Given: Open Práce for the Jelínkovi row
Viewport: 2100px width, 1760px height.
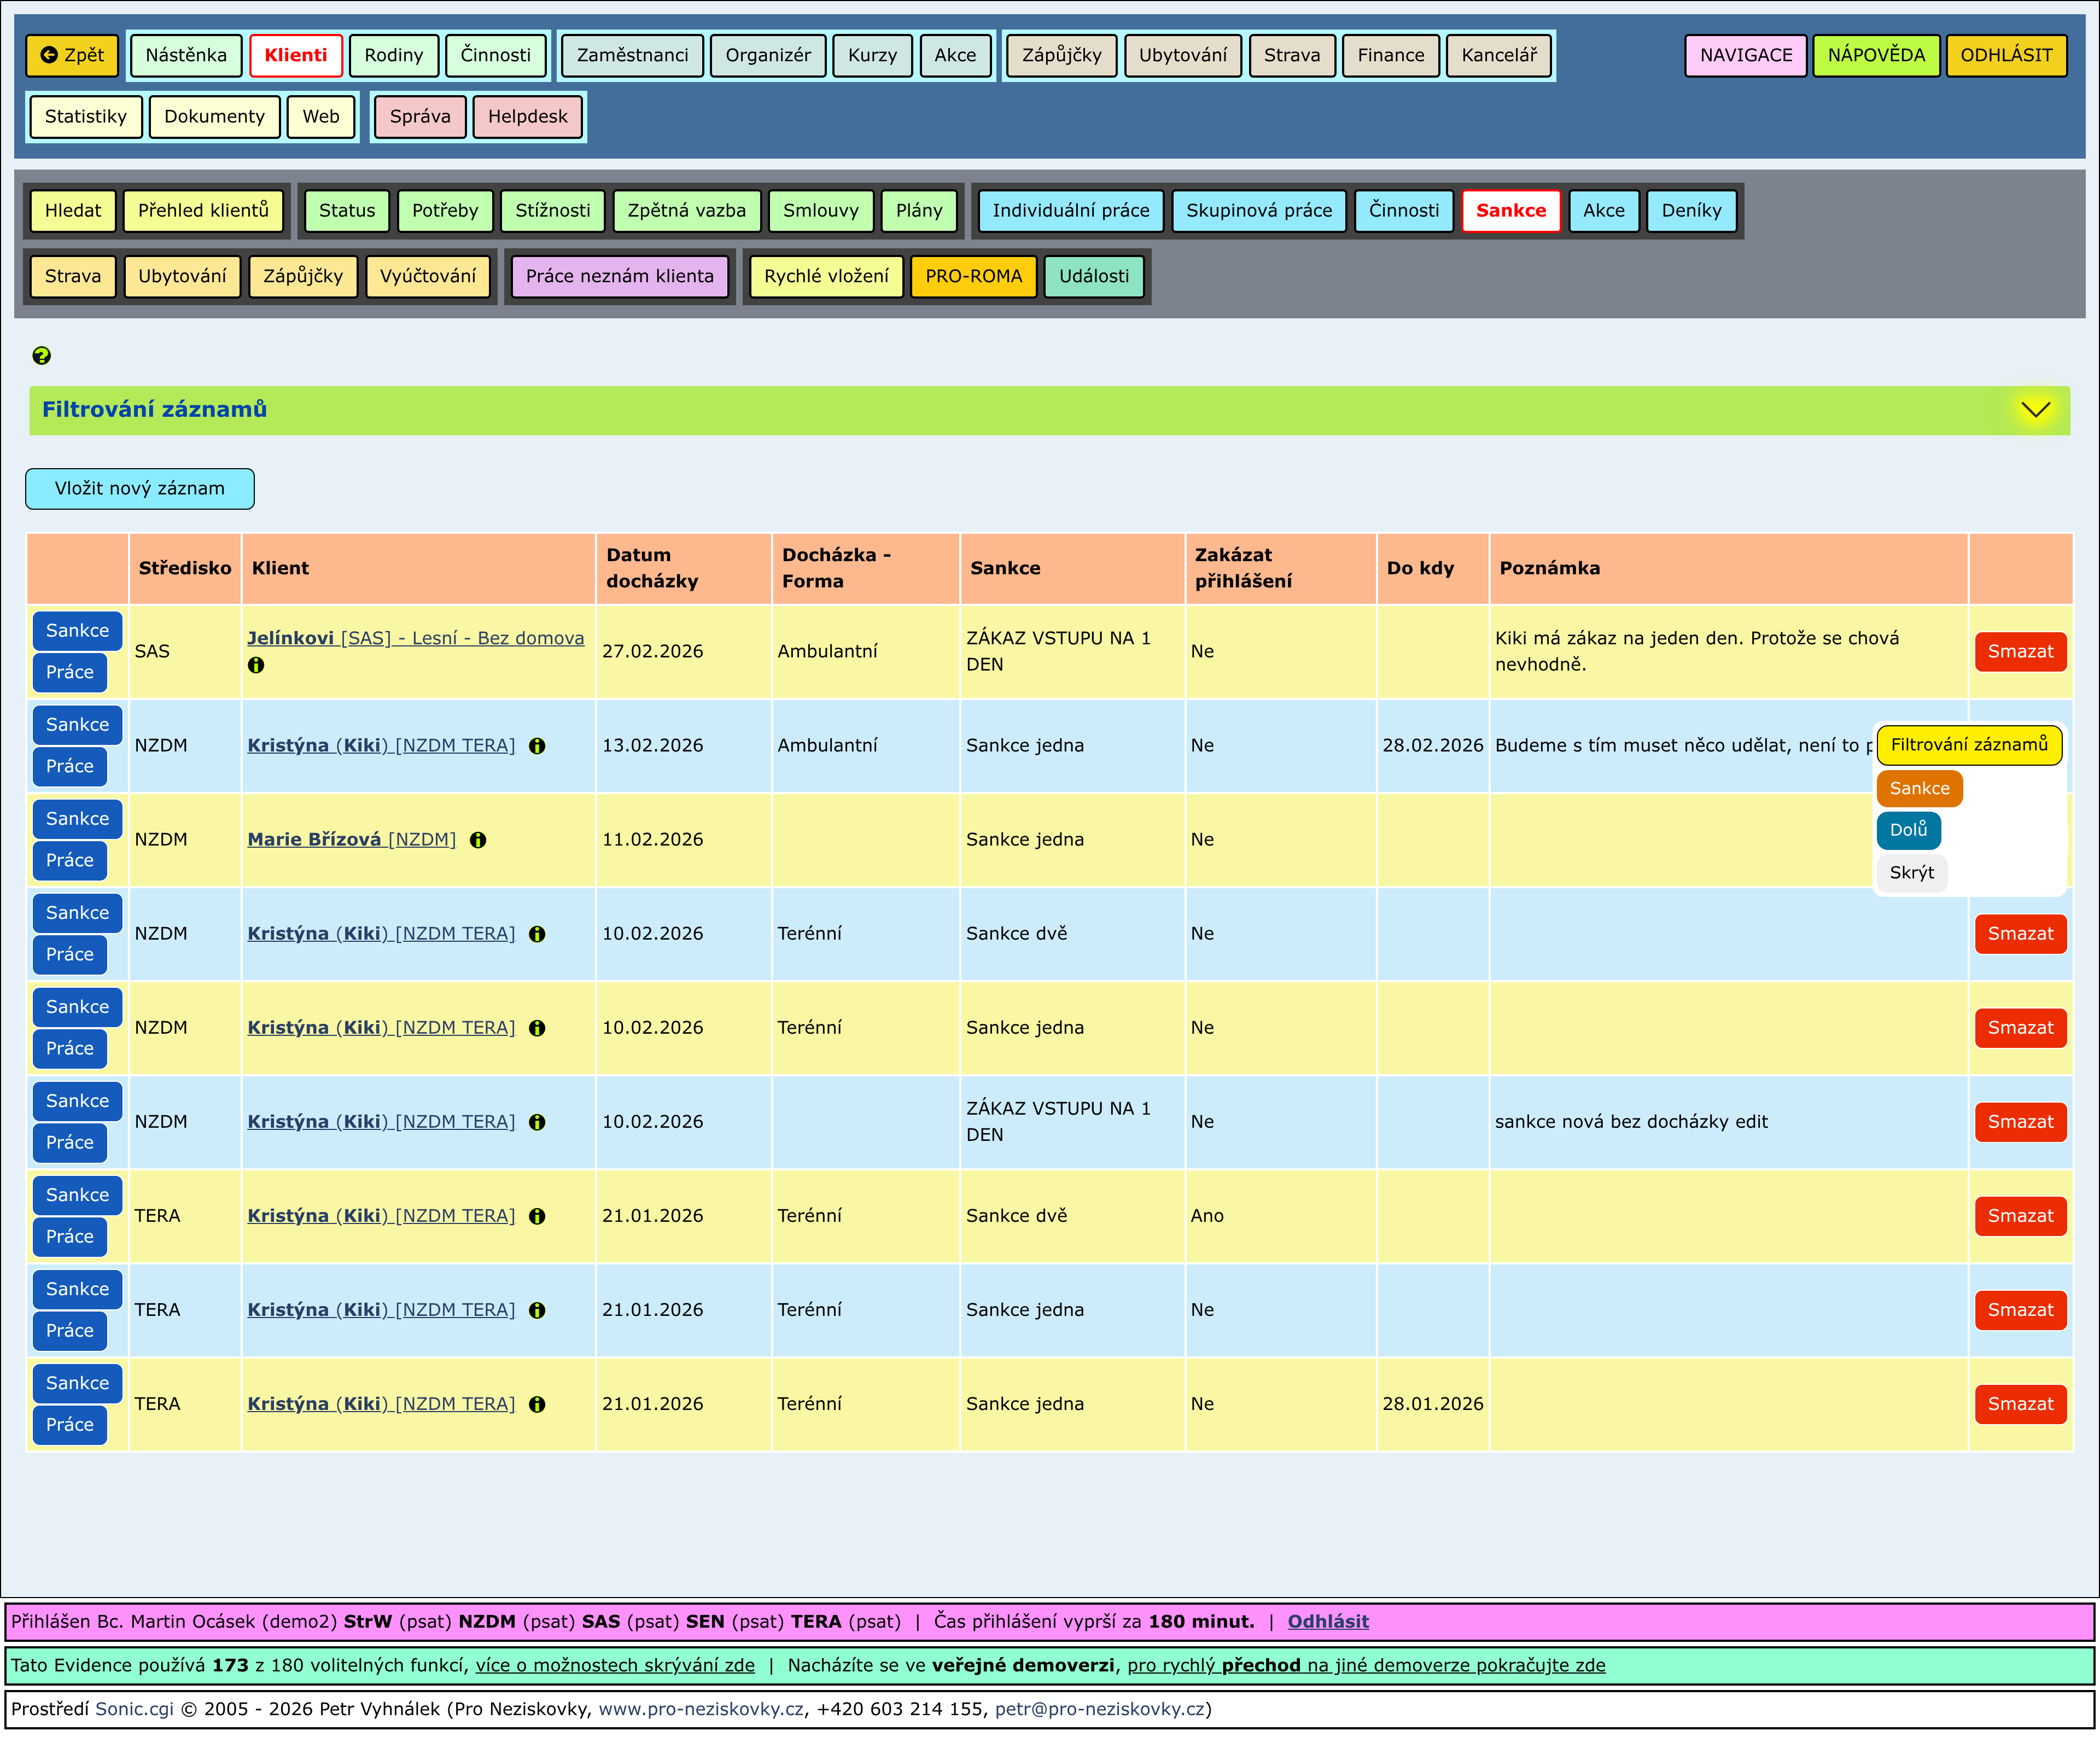Looking at the screenshot, I should pyautogui.click(x=69, y=673).
